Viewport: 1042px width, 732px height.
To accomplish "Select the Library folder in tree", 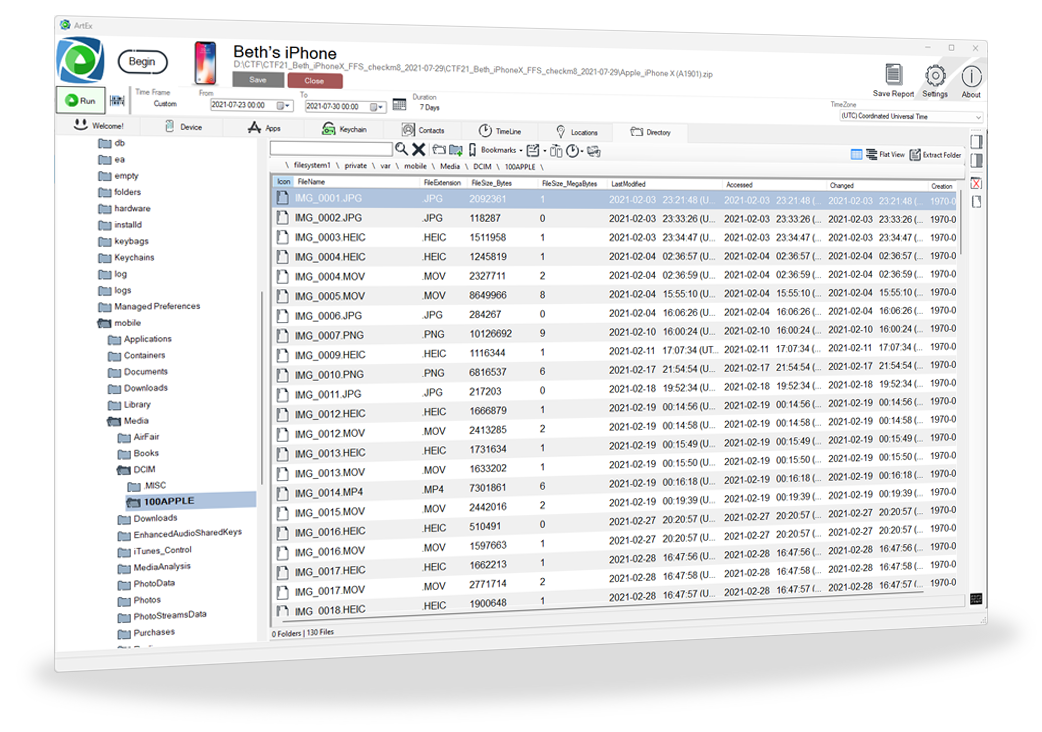I will 137,404.
